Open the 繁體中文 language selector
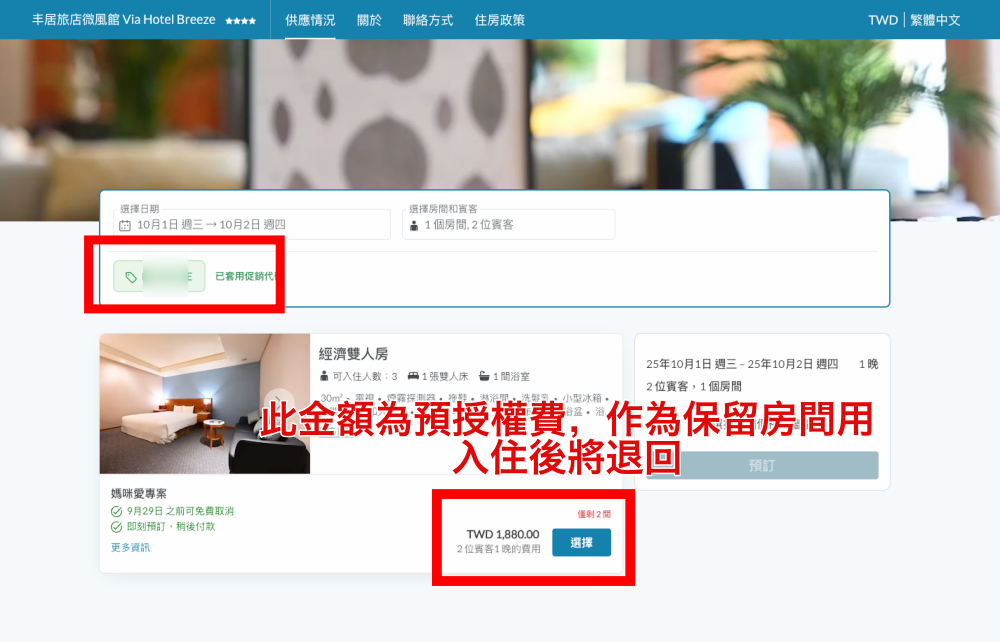The width and height of the screenshot is (1000, 642). point(935,20)
